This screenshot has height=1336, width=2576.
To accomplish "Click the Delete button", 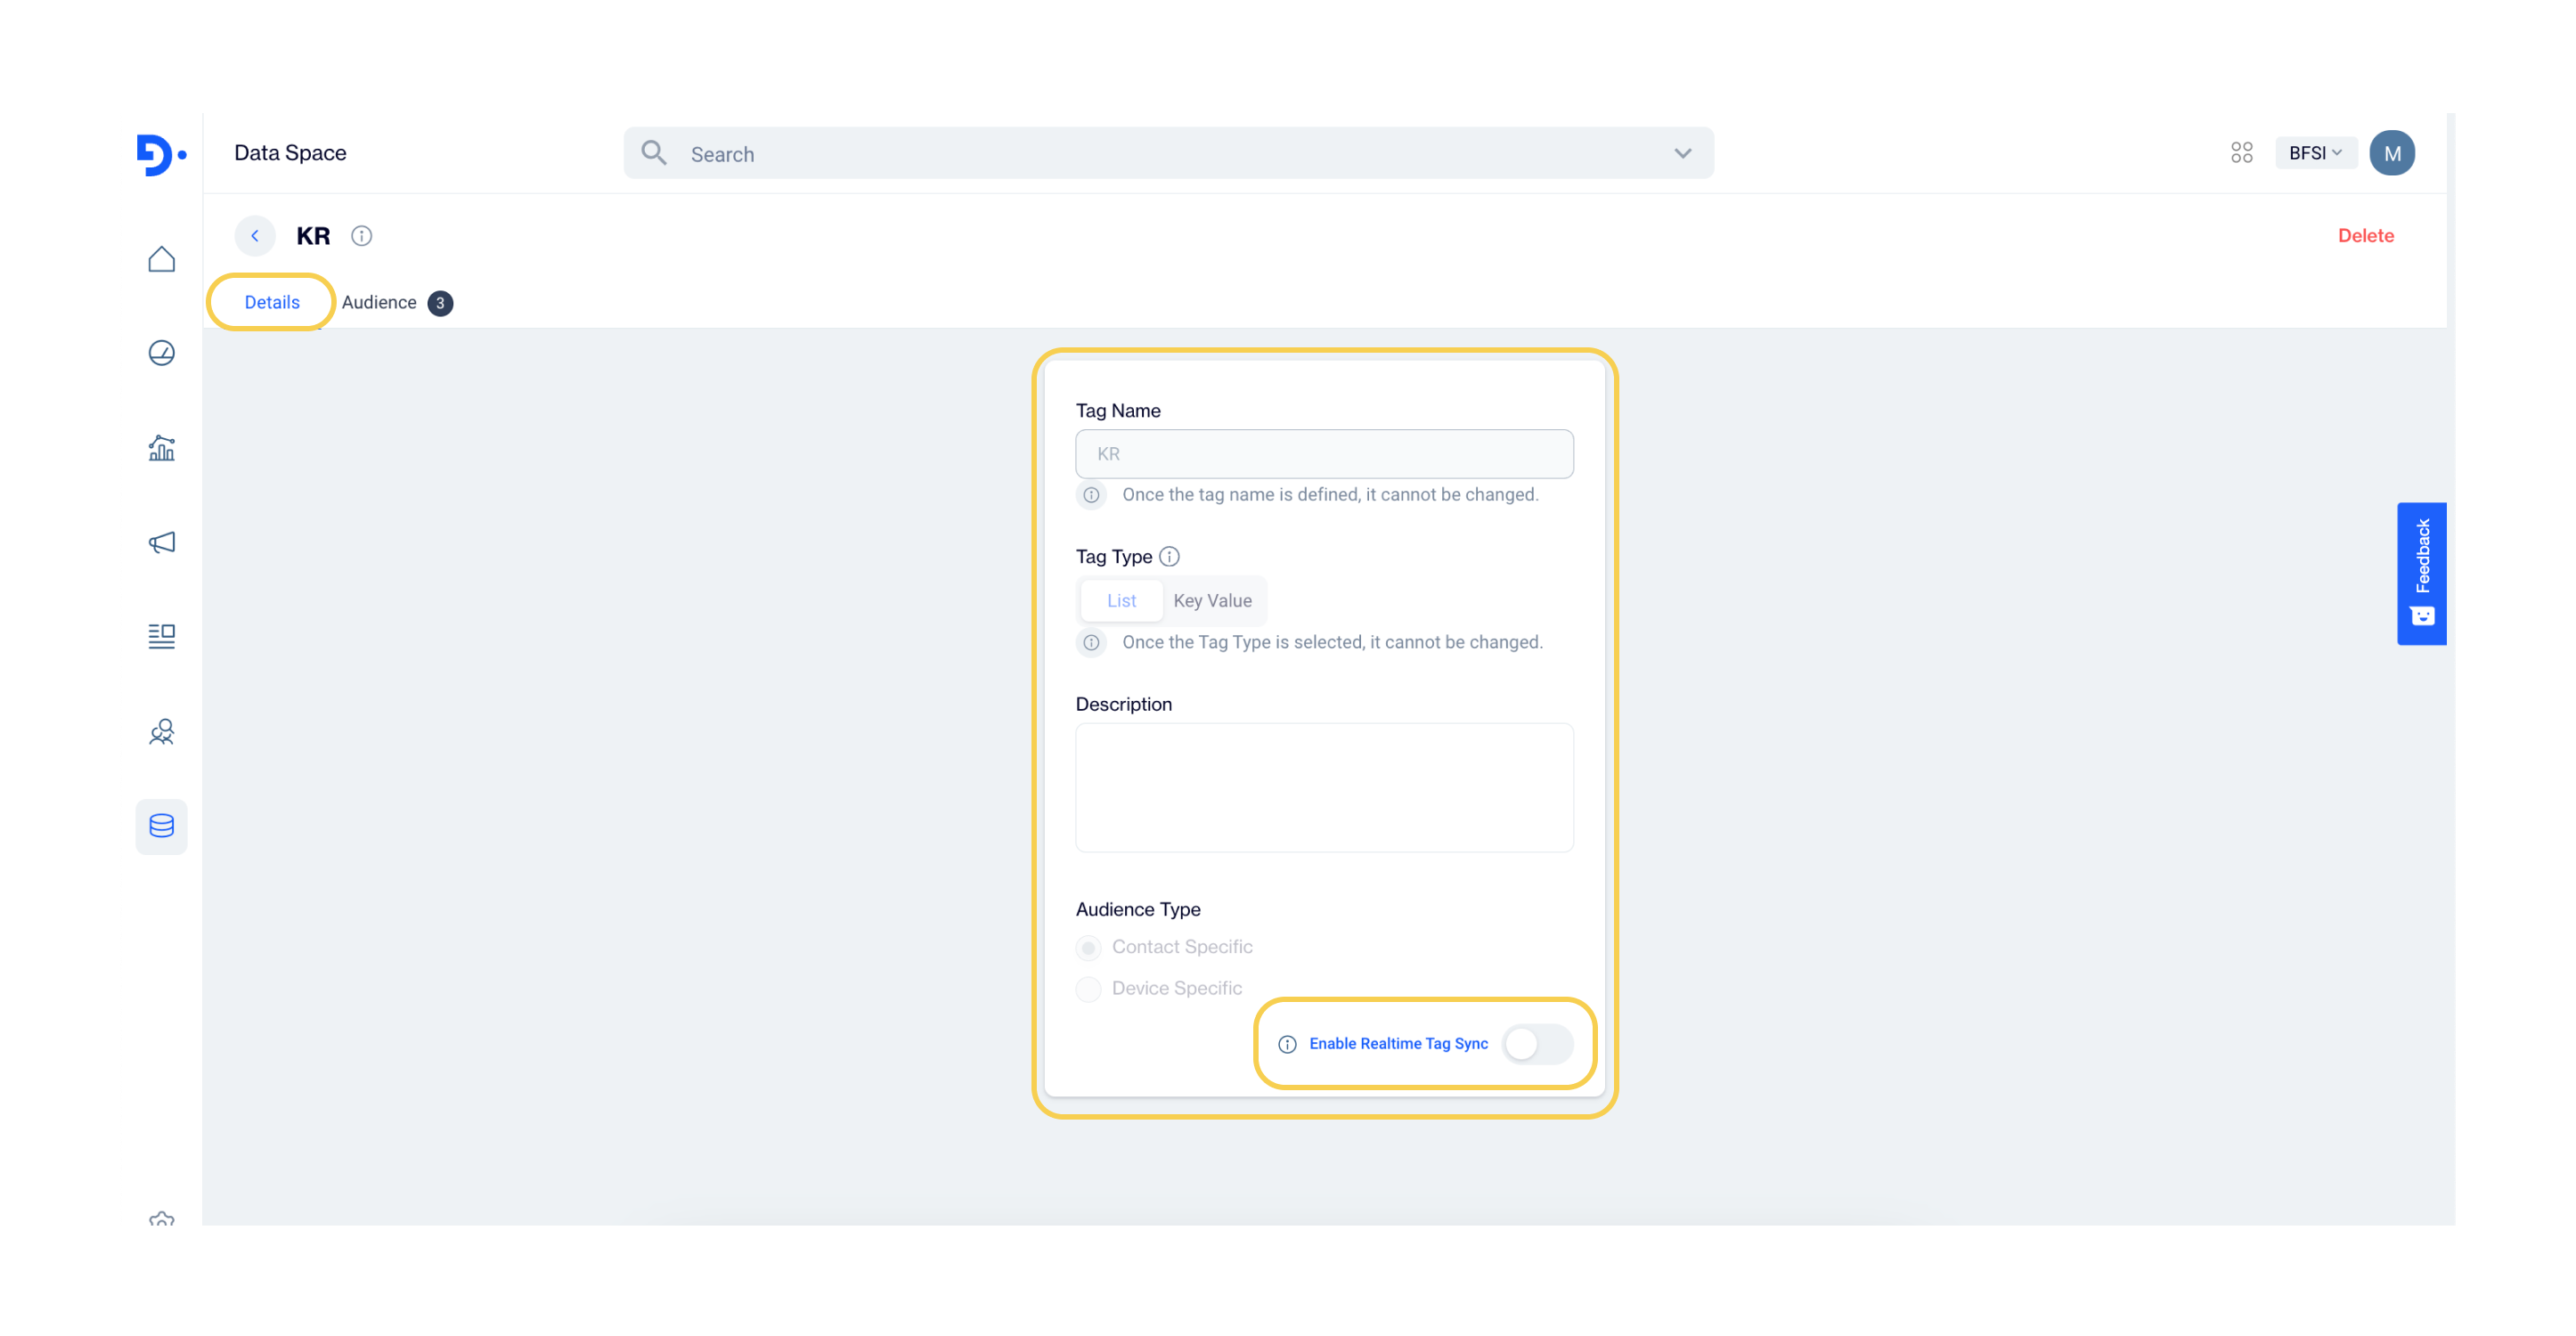I will click(2365, 236).
